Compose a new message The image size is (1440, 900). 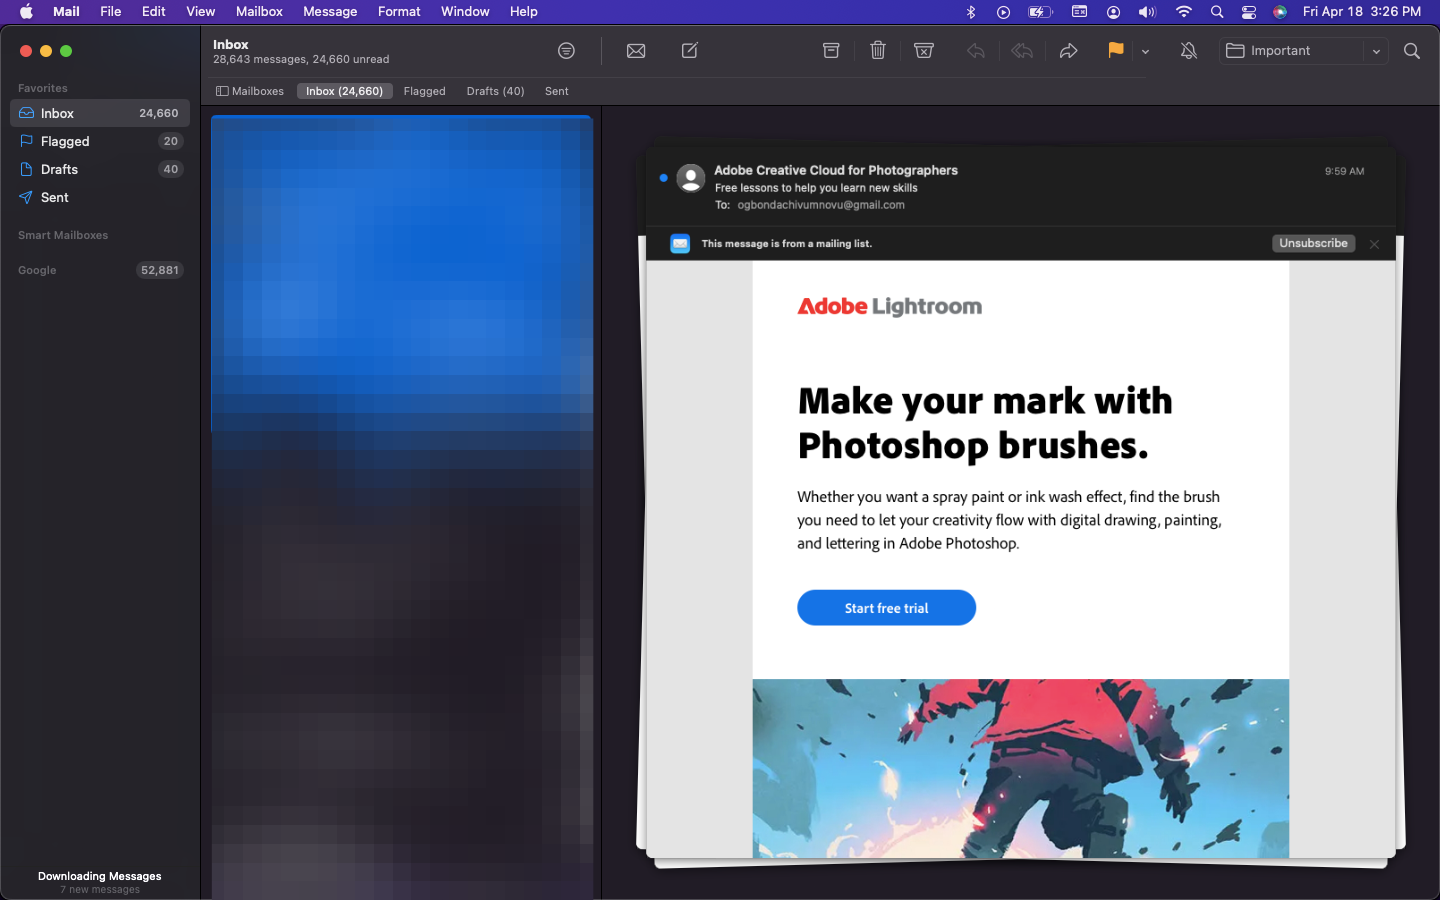[x=690, y=51]
